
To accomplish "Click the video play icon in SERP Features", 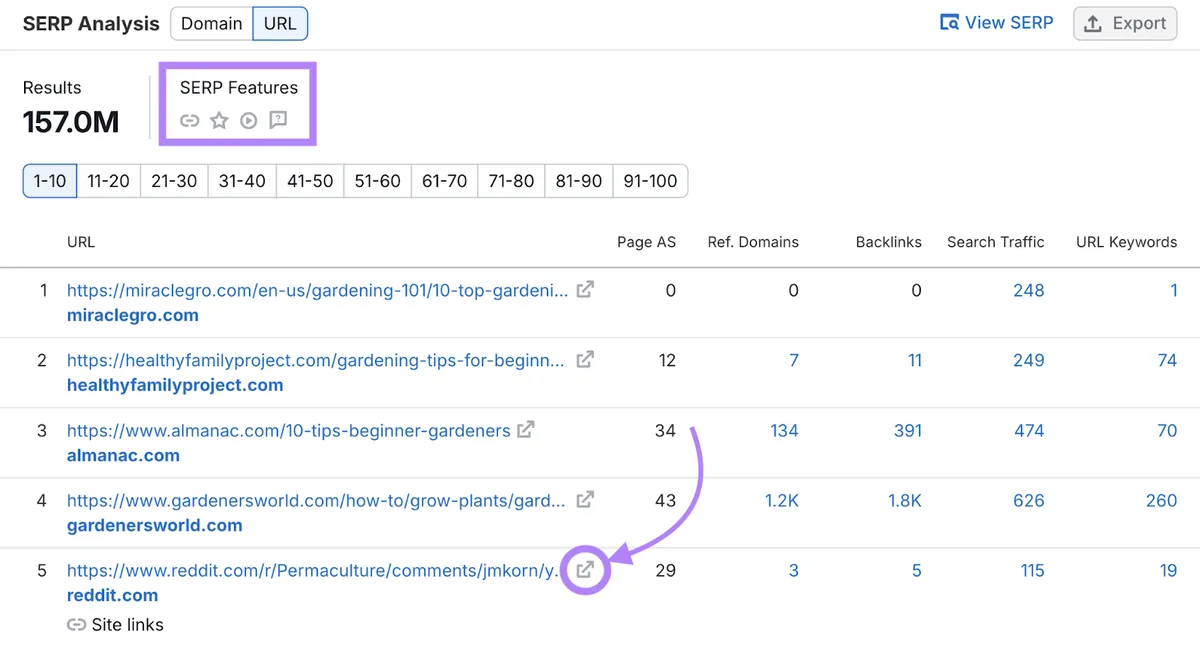I will point(249,121).
